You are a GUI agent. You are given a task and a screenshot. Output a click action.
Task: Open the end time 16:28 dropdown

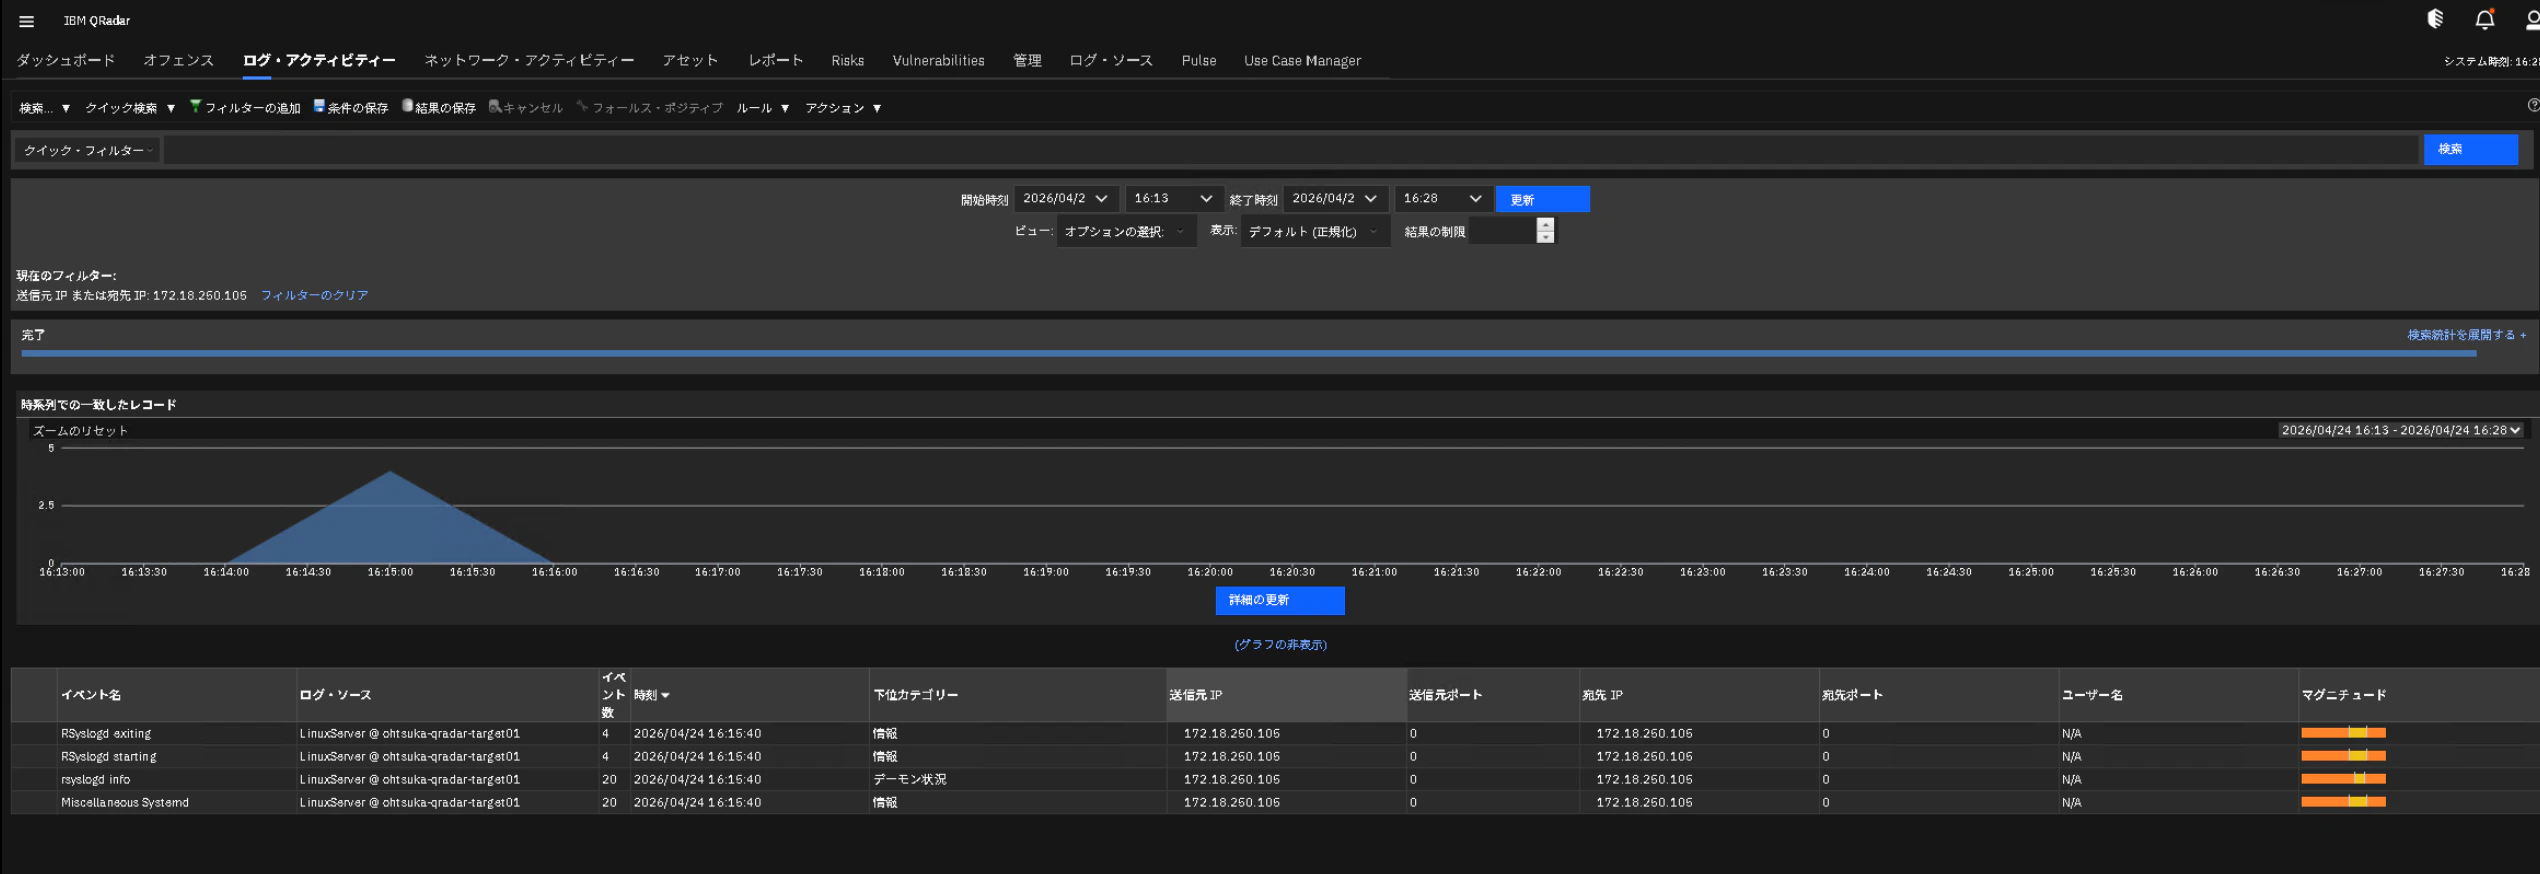coord(1443,199)
